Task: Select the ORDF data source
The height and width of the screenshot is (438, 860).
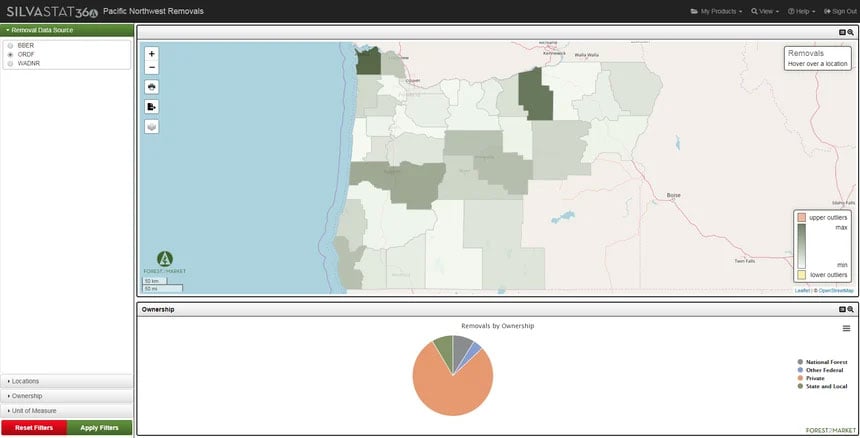Action: click(x=10, y=55)
